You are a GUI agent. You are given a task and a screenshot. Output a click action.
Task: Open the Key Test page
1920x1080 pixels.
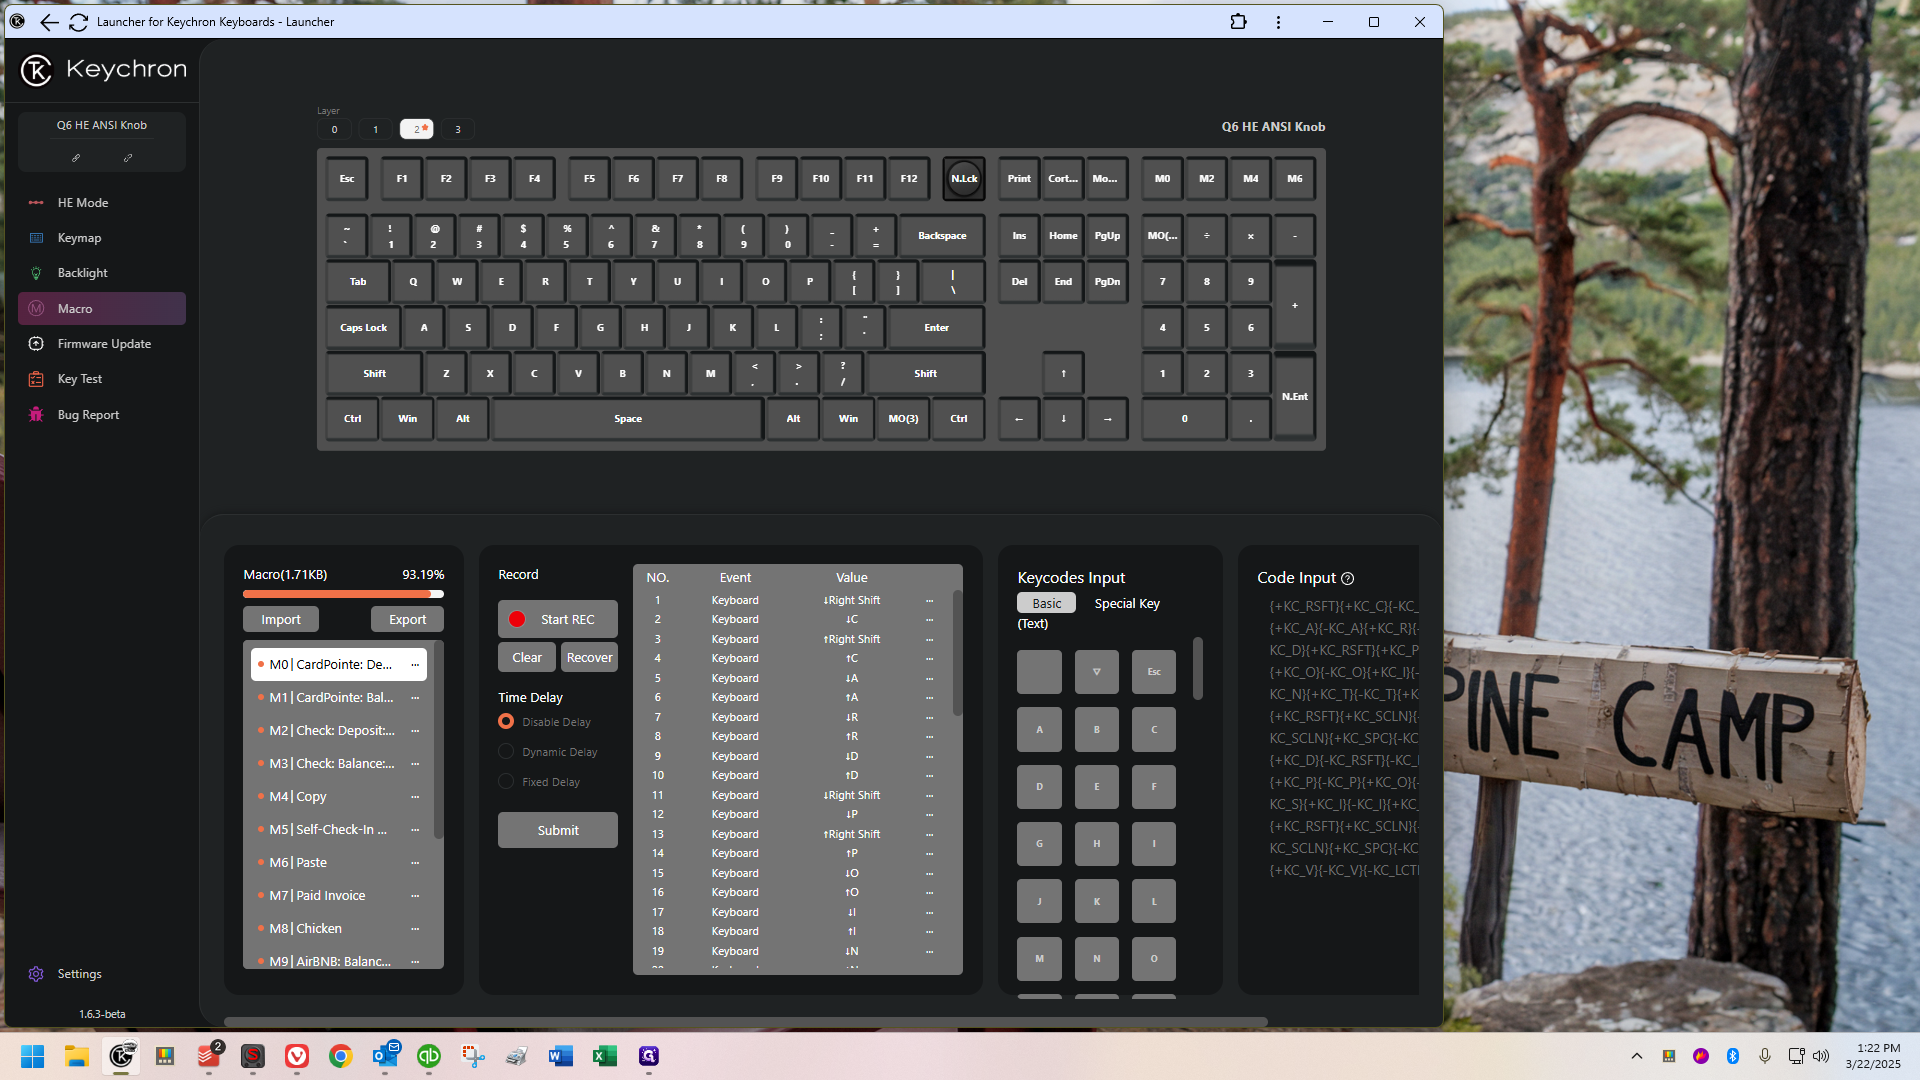click(x=80, y=379)
